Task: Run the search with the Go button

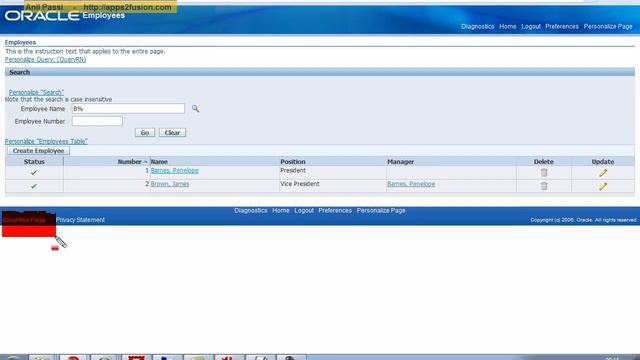Action: [x=145, y=133]
